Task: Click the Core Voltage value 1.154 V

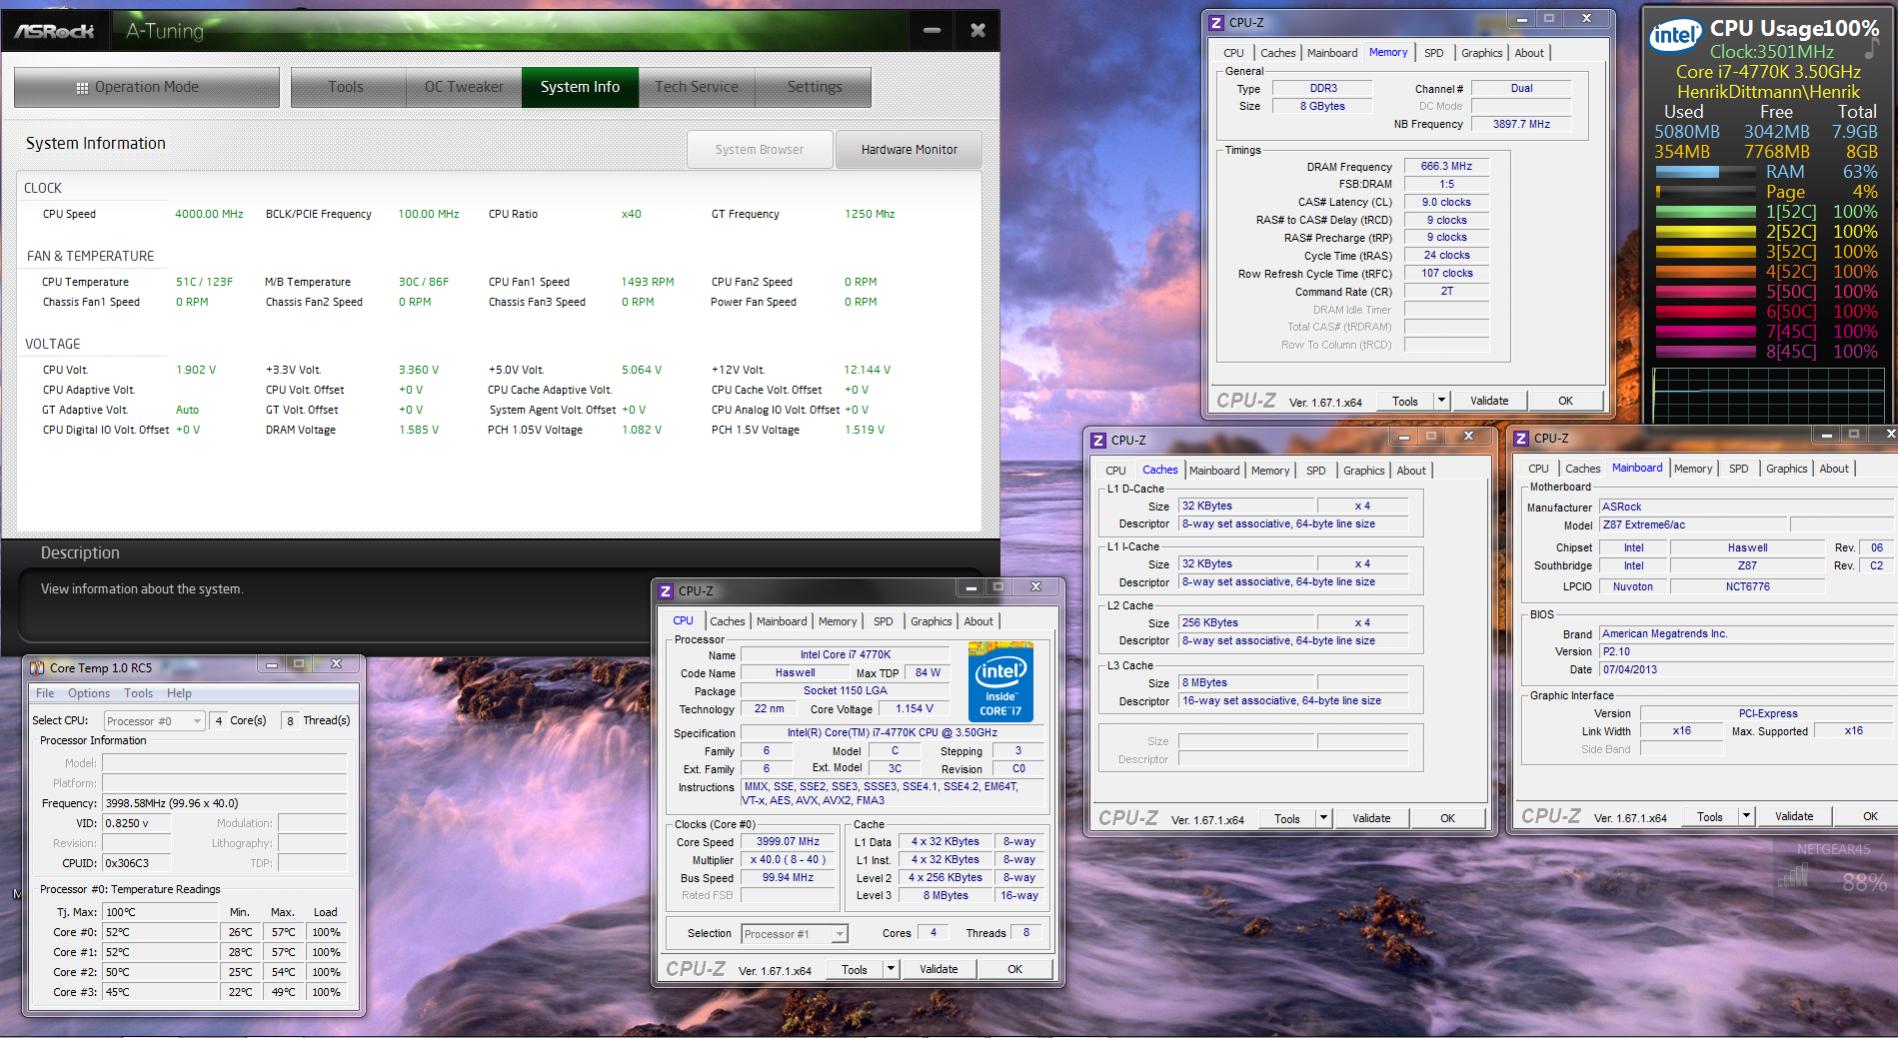Action: (914, 709)
